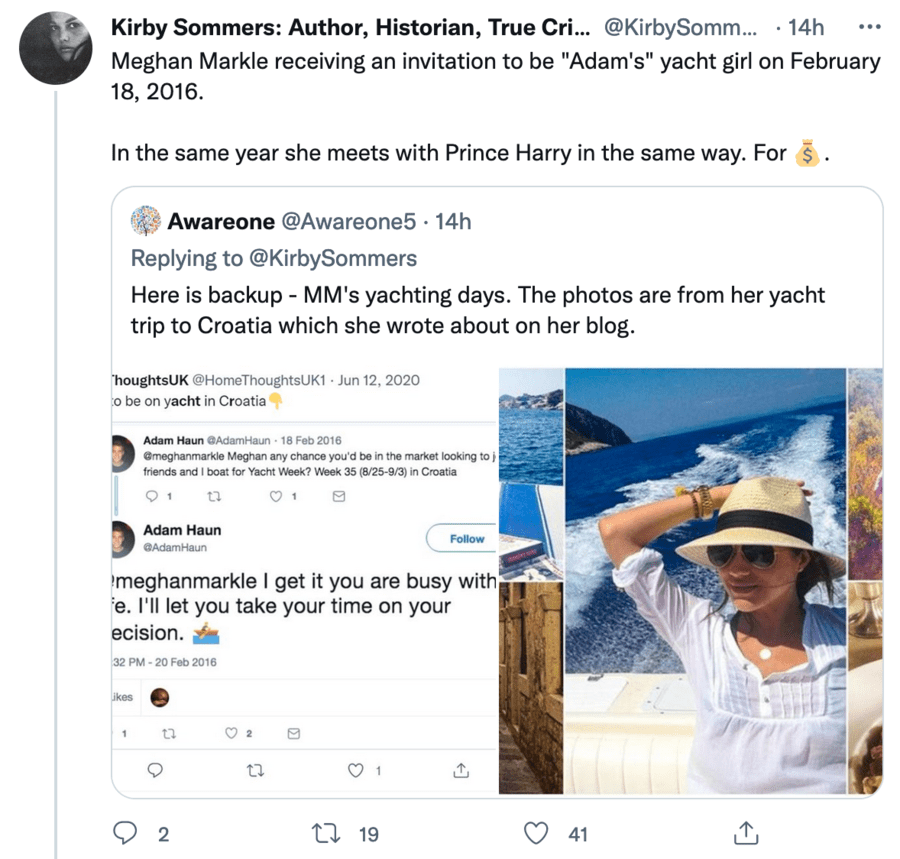This screenshot has width=900, height=859.
Task: Click the retweet icon in the quoted screenshot
Action: 256,770
